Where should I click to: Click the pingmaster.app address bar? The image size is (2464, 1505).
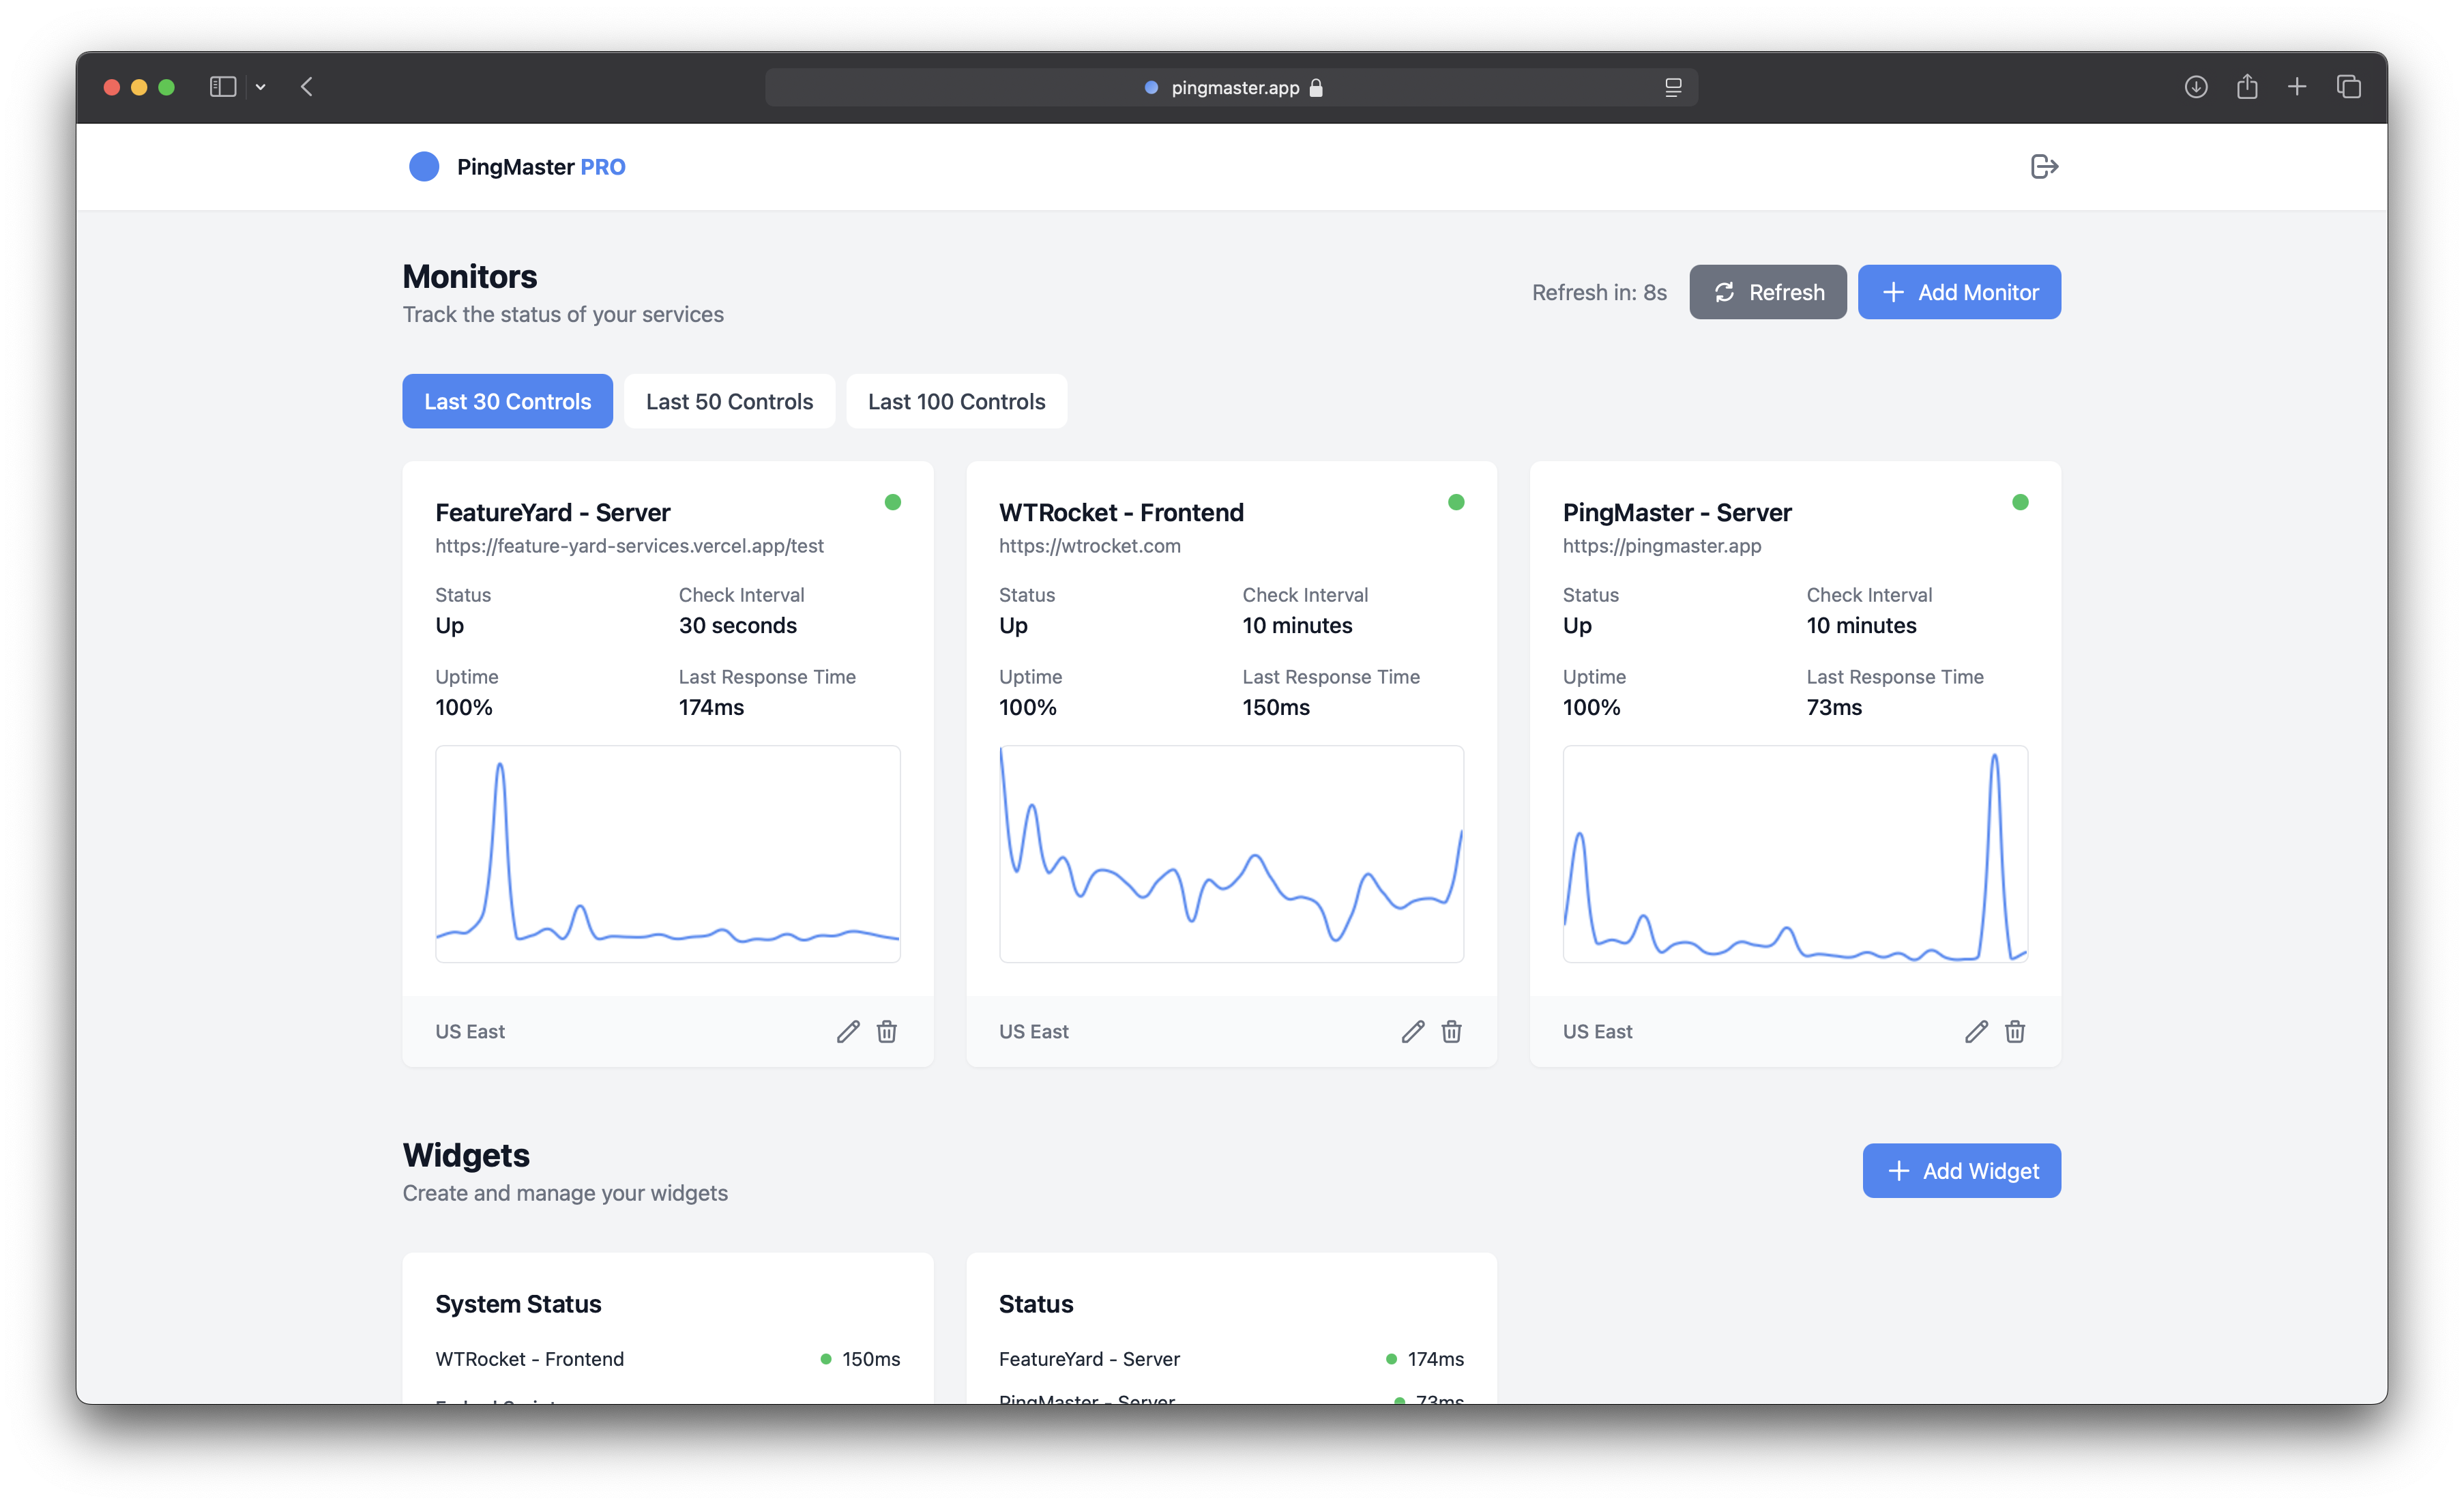1231,88
